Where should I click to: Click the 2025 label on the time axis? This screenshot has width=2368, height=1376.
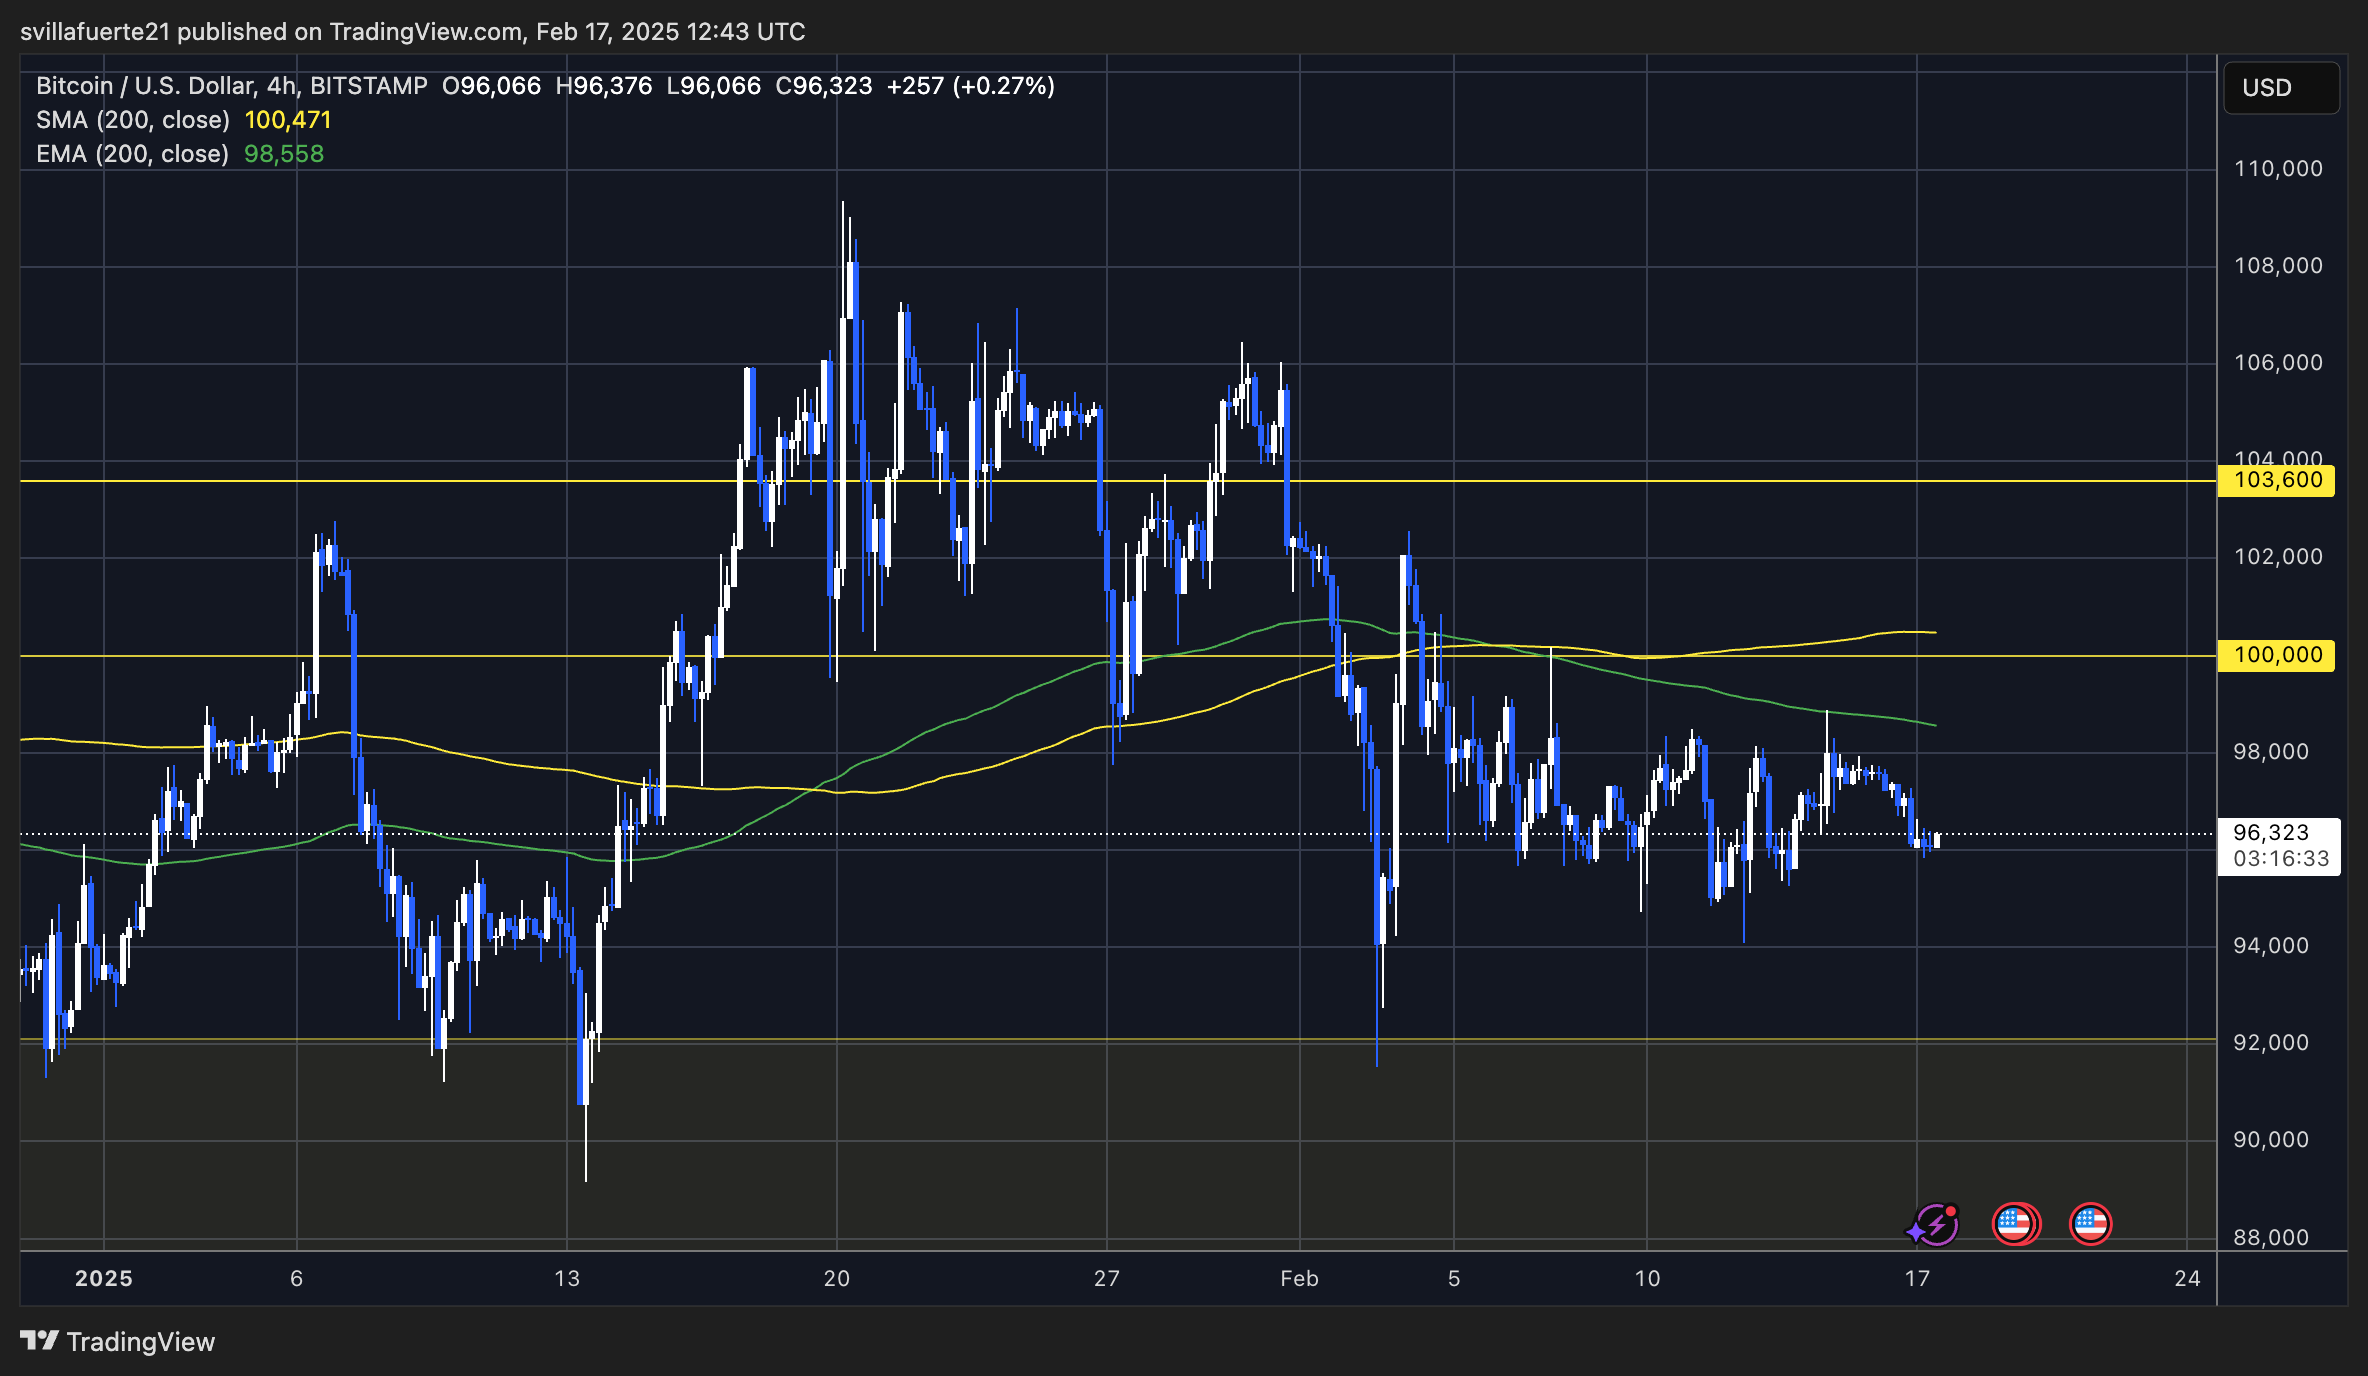tap(104, 1278)
